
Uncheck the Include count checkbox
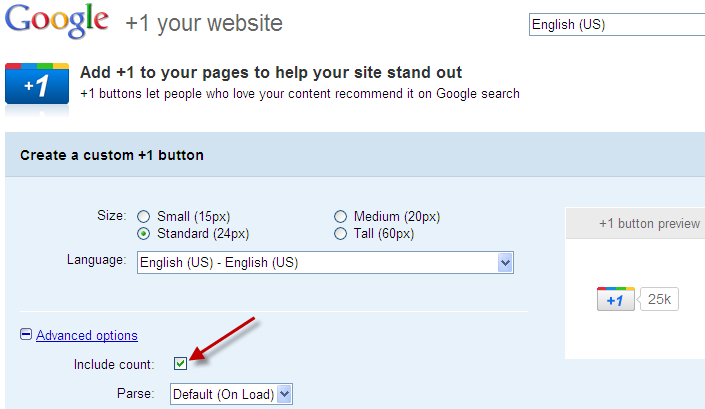coord(181,364)
